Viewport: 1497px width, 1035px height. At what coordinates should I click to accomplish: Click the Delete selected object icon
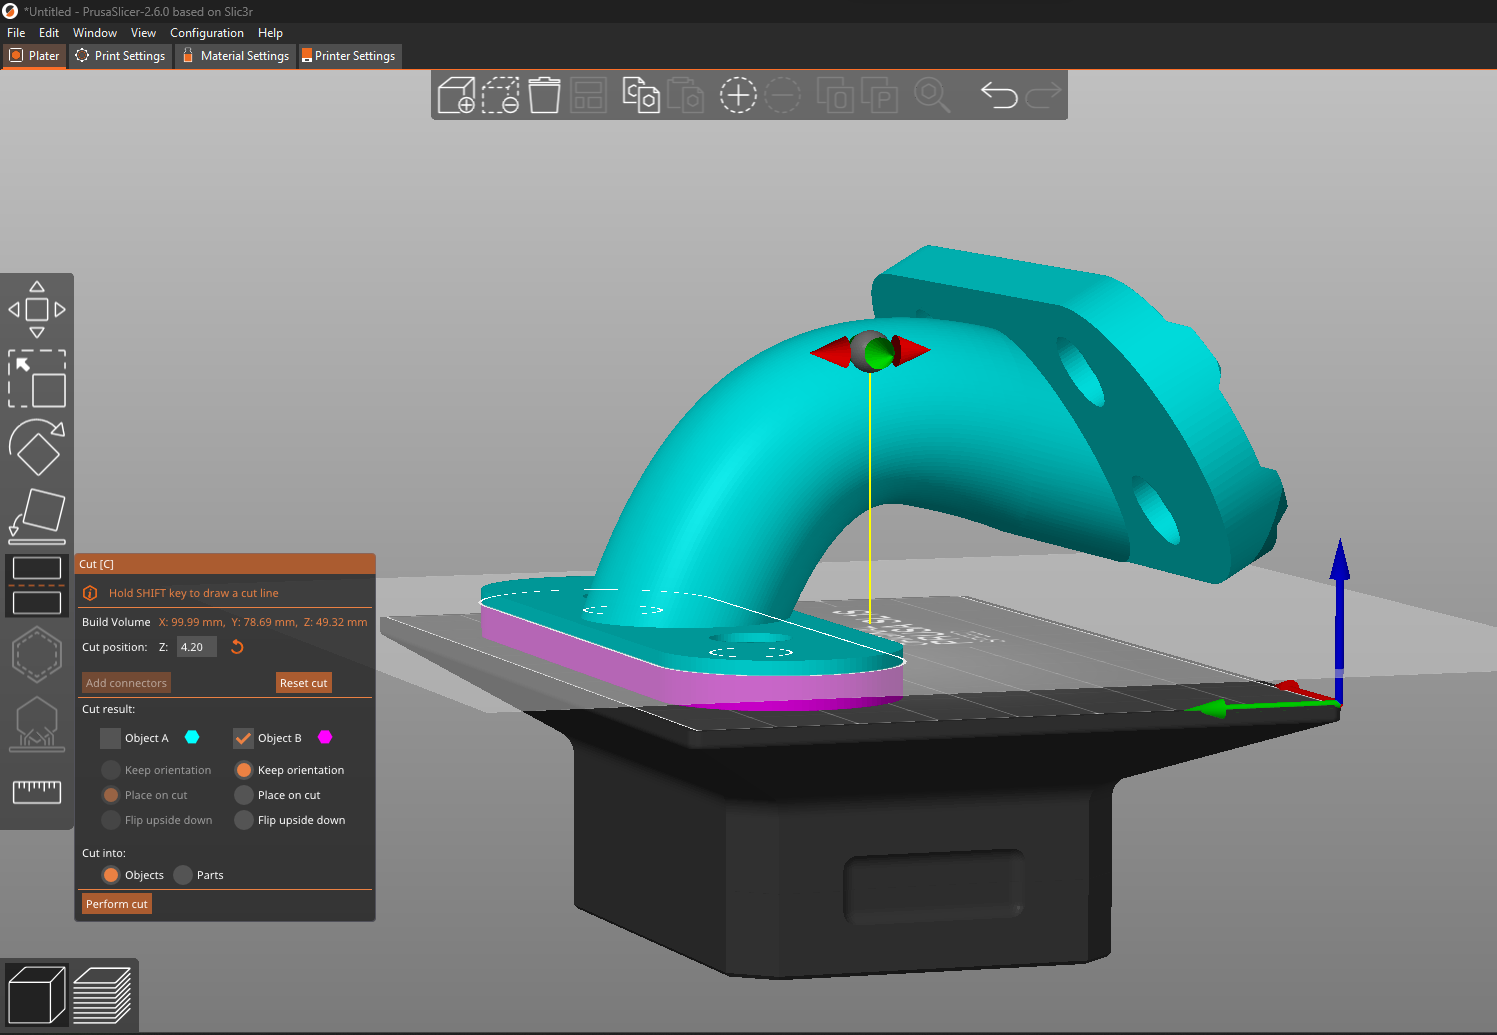[x=501, y=95]
